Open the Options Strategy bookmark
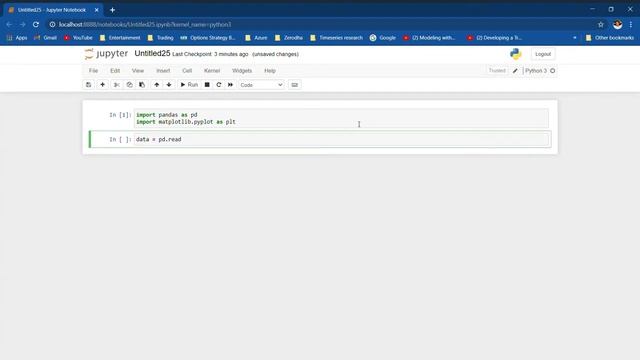 tap(208, 38)
